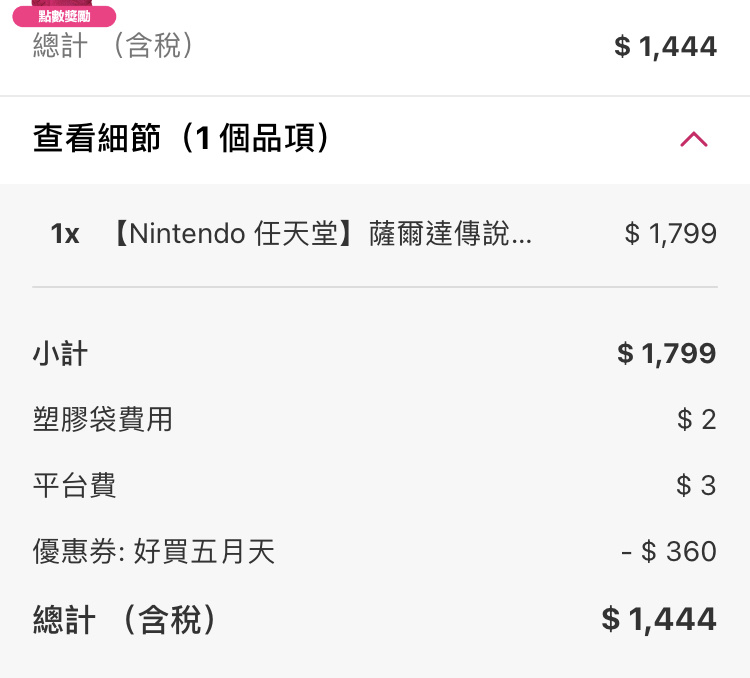Tap the item price $ 1,799
Image resolution: width=750 pixels, height=678 pixels.
coord(671,233)
